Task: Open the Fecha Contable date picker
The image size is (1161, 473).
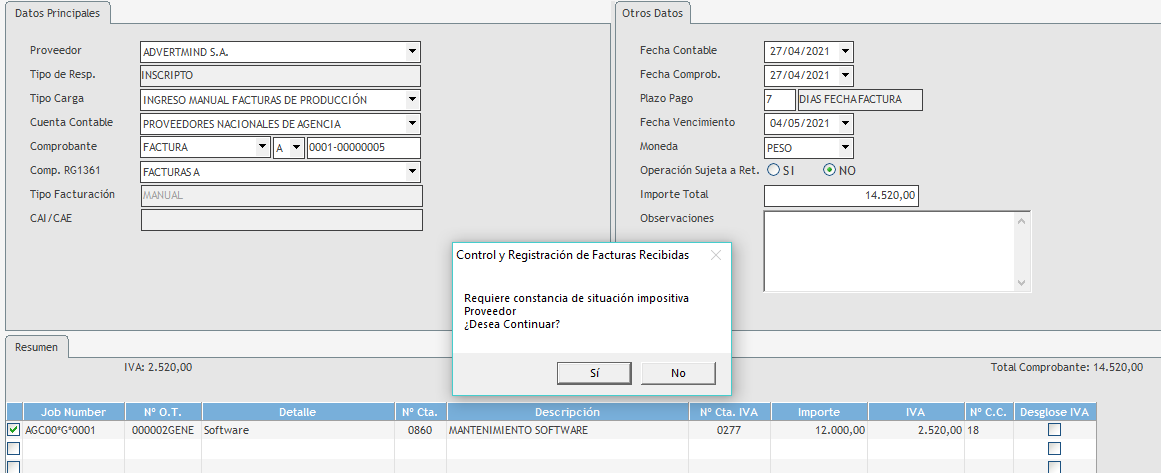Action: 845,52
